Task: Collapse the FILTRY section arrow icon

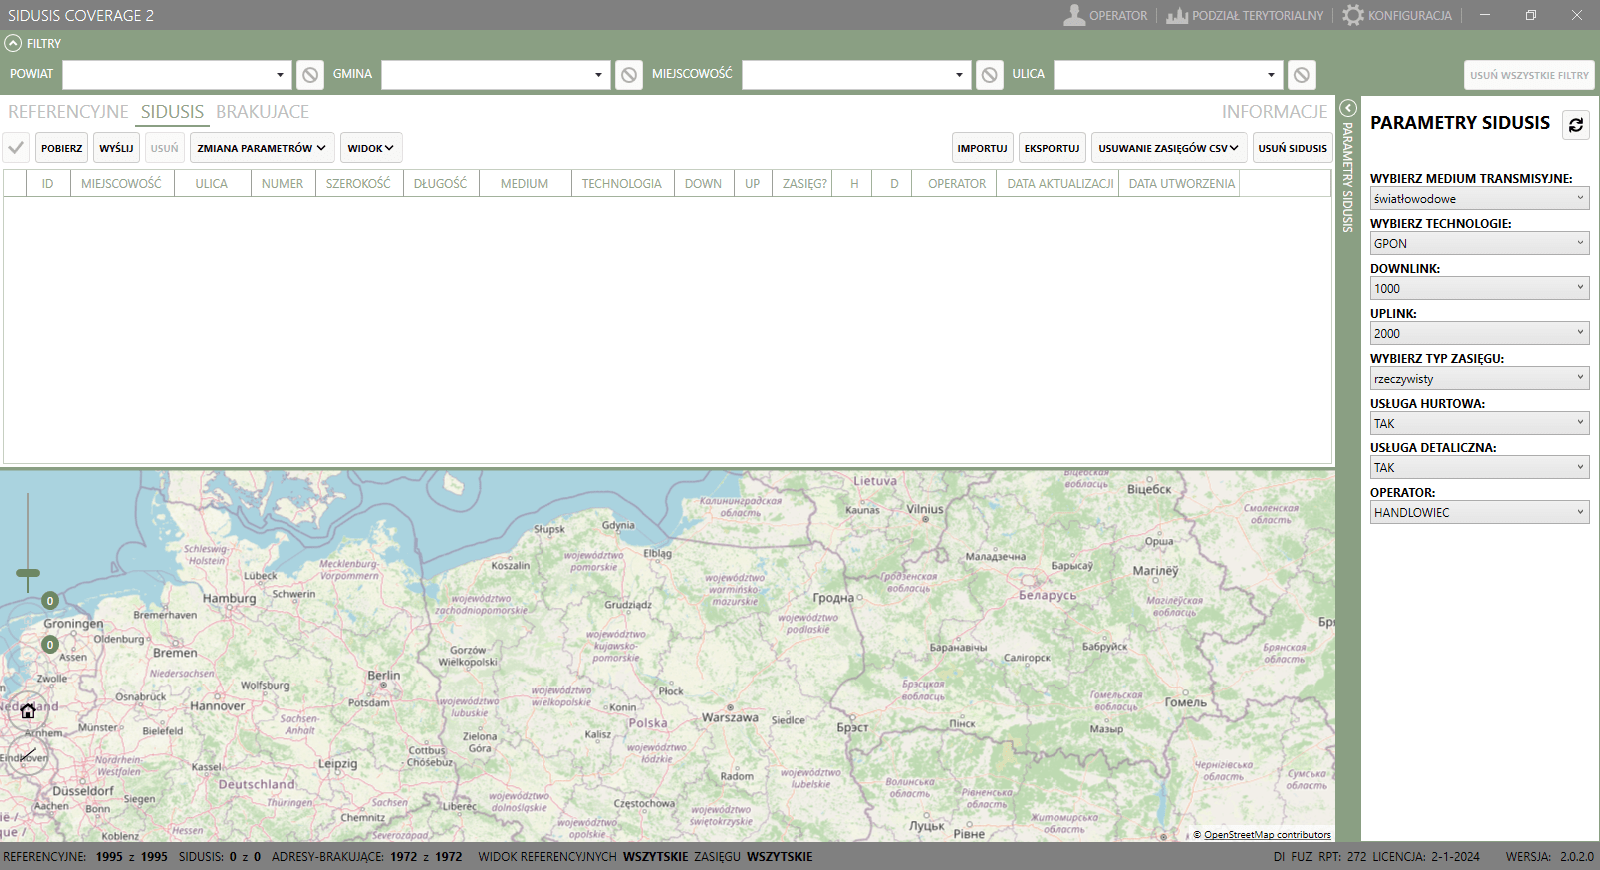Action: [13, 43]
